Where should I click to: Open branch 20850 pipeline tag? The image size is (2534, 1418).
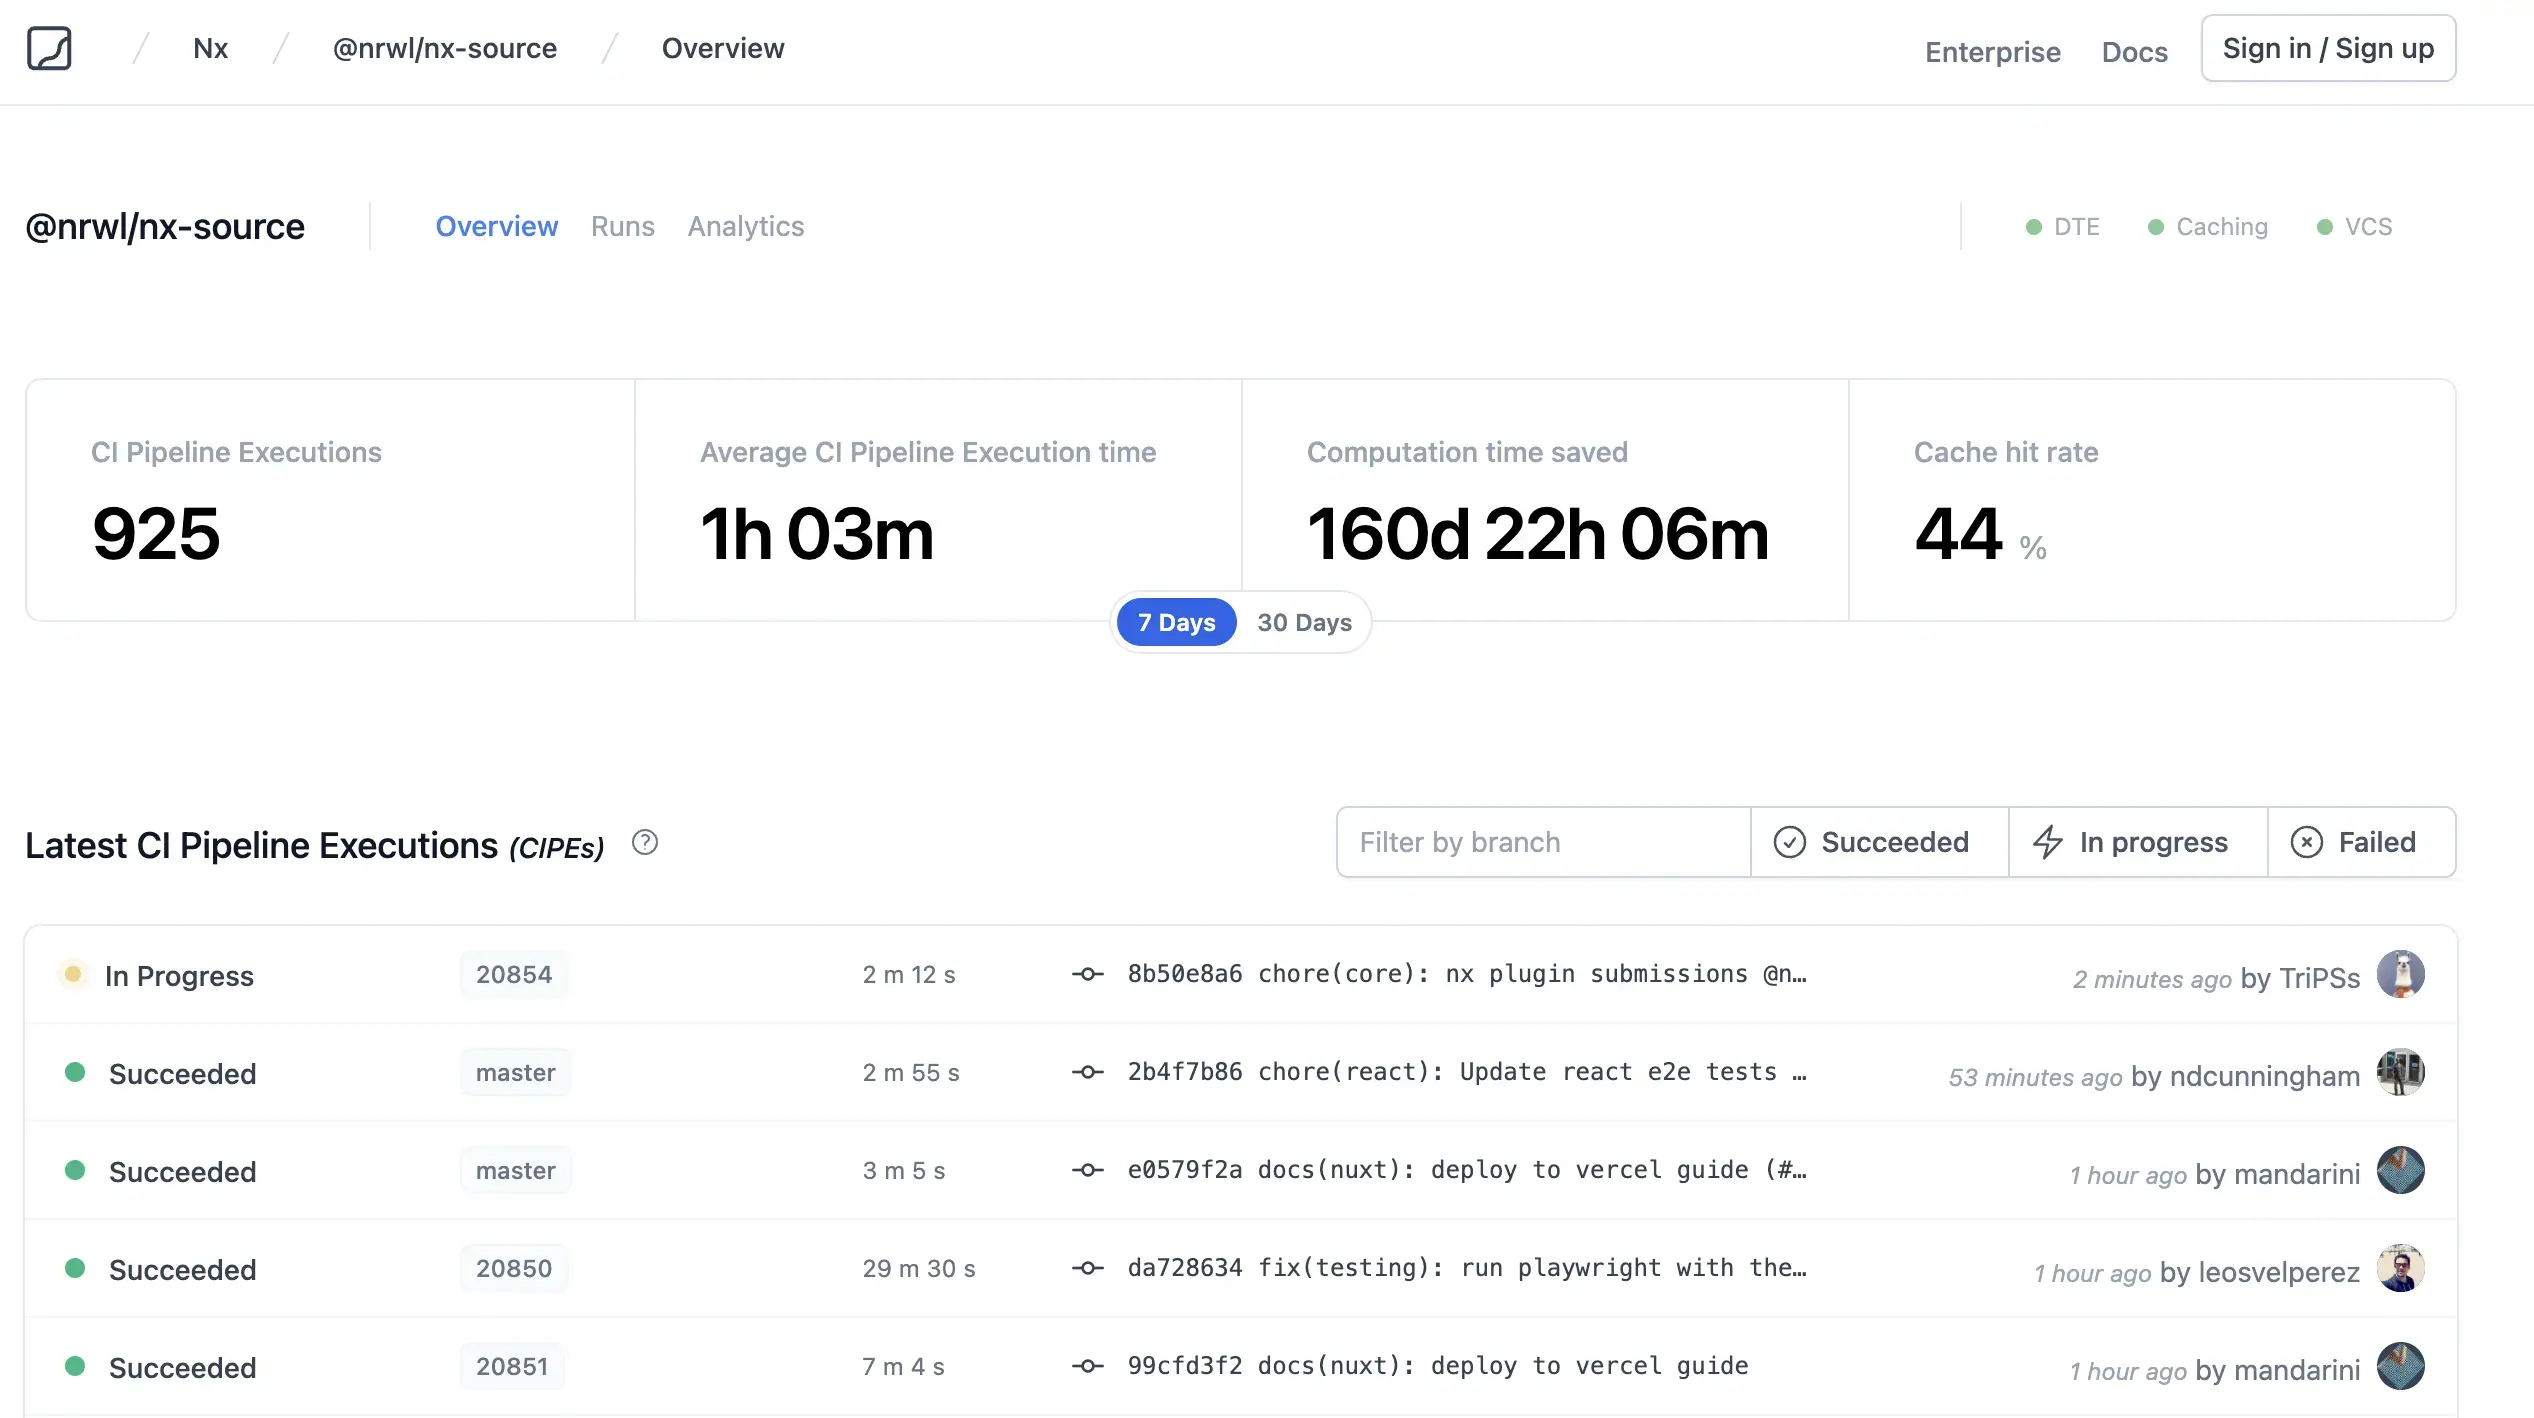pyautogui.click(x=514, y=1268)
